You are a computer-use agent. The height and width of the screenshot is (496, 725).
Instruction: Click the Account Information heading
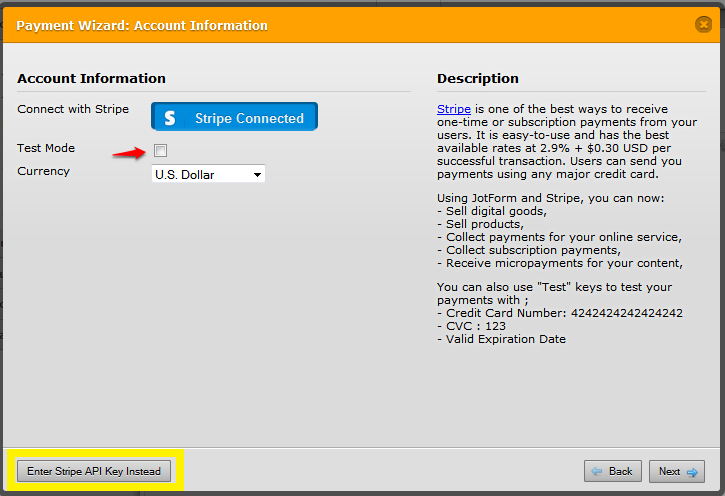92,79
